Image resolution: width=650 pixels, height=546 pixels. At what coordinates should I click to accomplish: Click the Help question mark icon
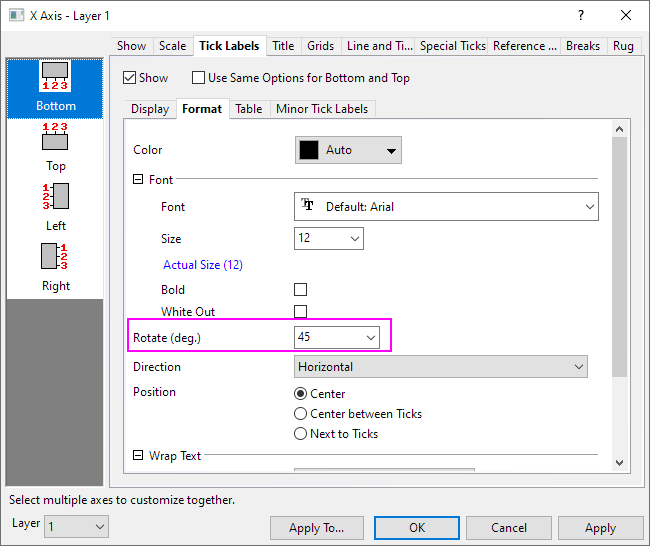tap(581, 15)
